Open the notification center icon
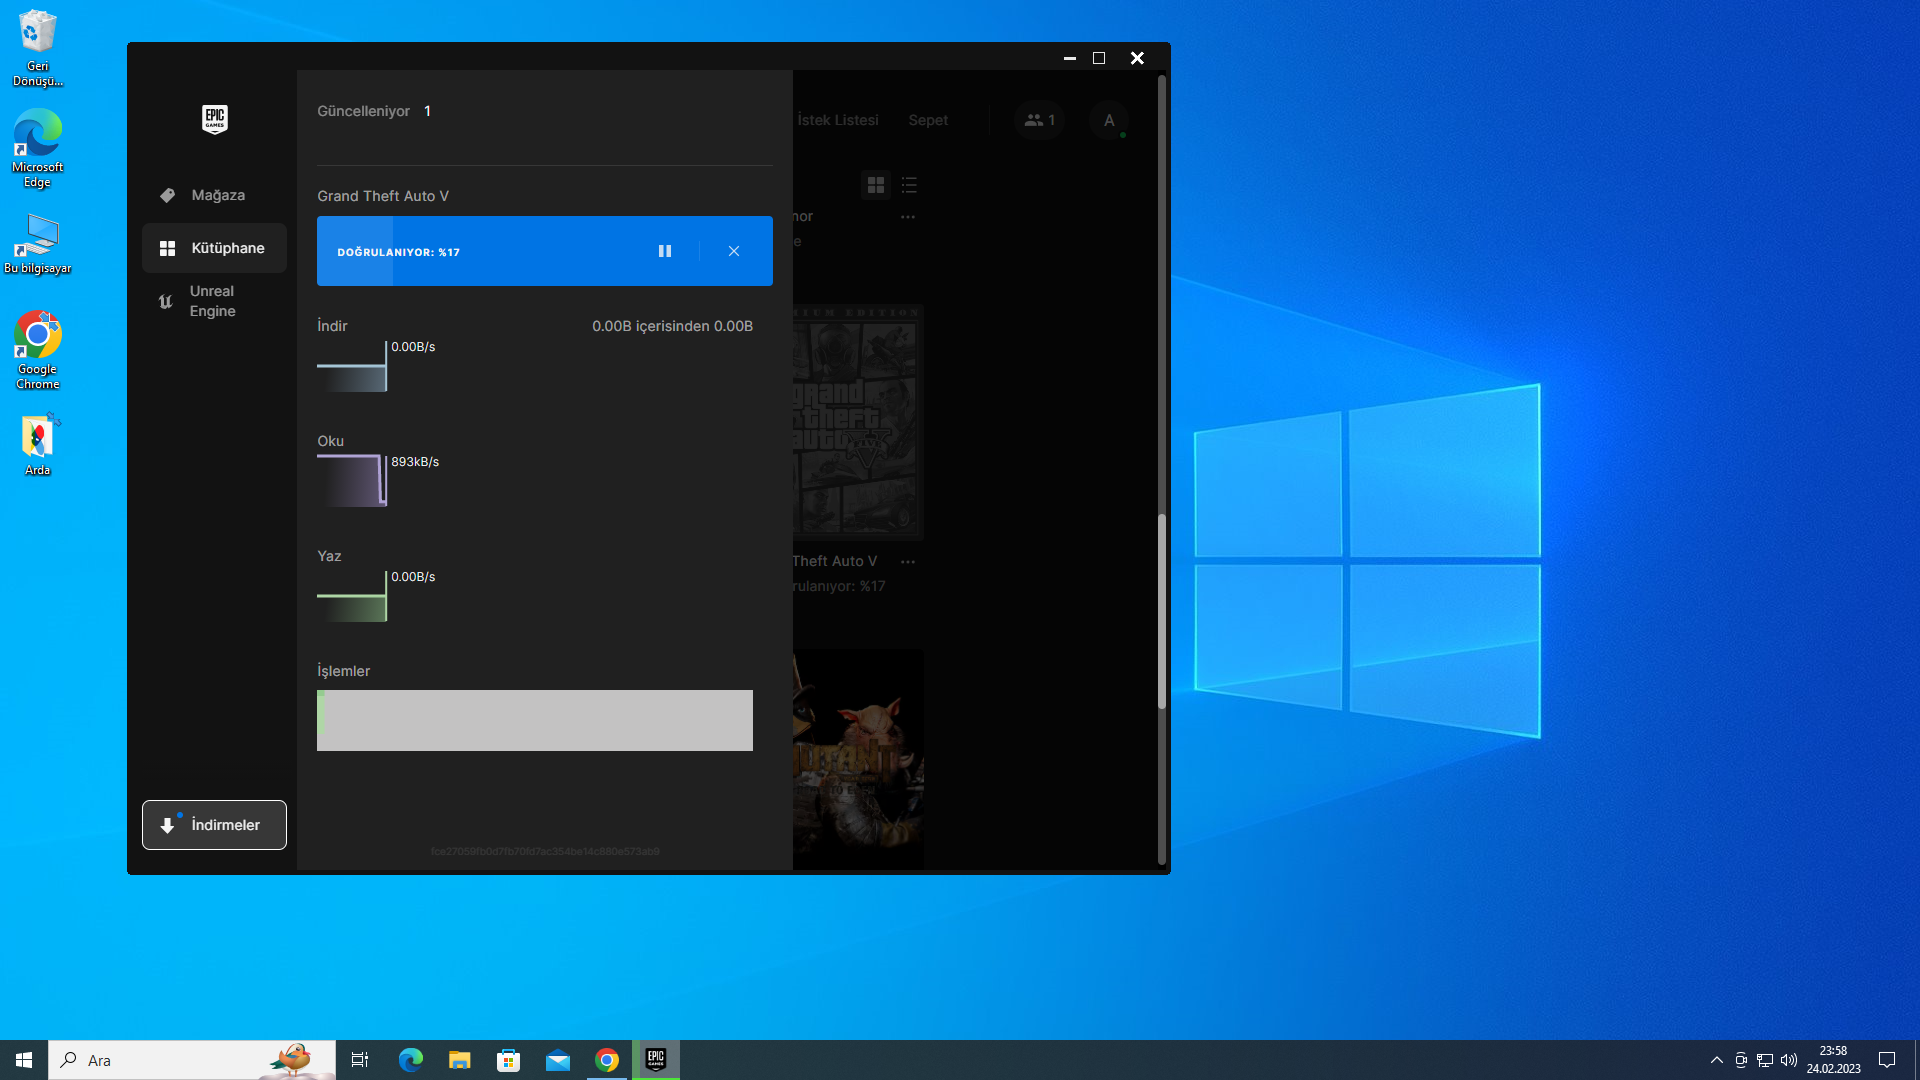Screen dimensions: 1920x1080 [1887, 1060]
